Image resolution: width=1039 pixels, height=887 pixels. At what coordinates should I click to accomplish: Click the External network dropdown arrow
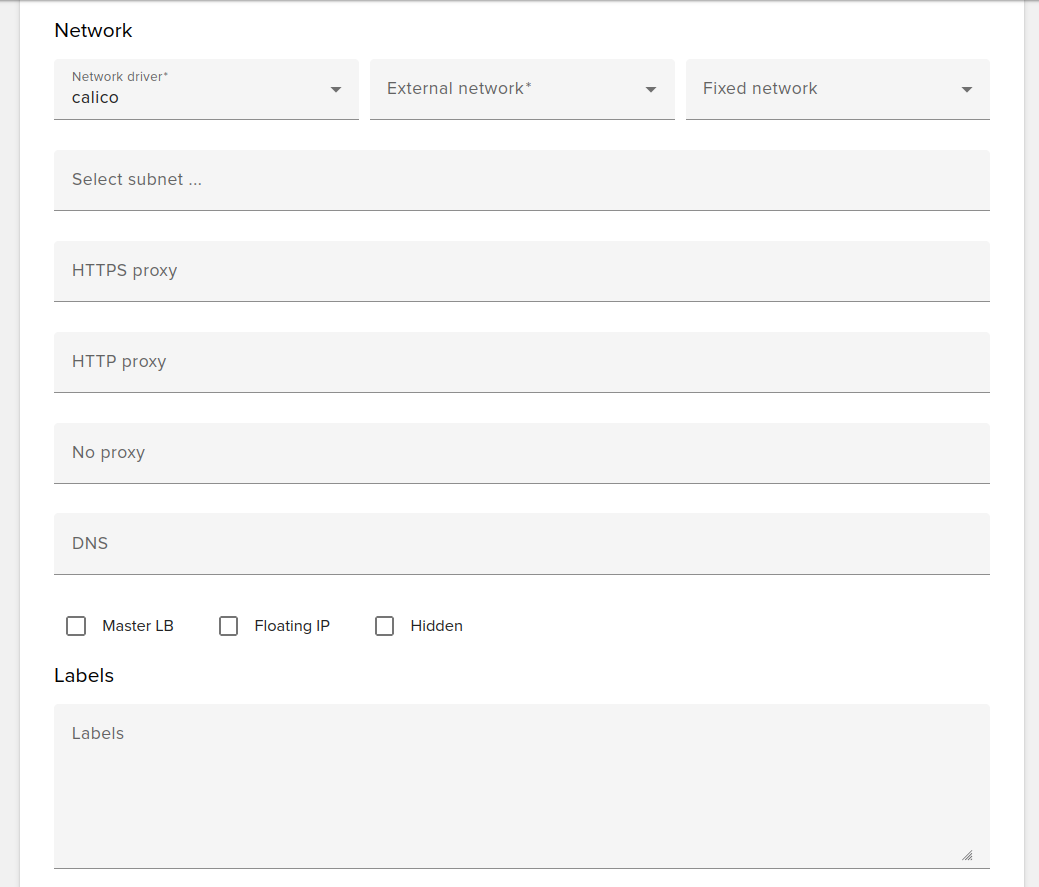tap(651, 89)
